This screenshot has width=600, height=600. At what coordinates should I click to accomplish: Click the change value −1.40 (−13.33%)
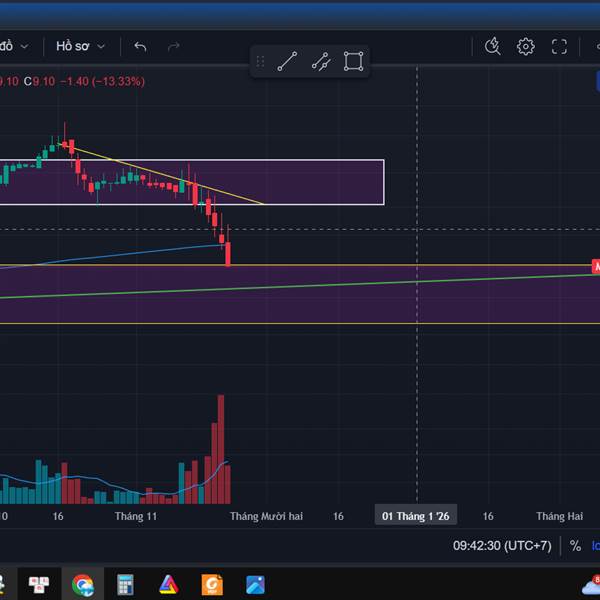[103, 81]
